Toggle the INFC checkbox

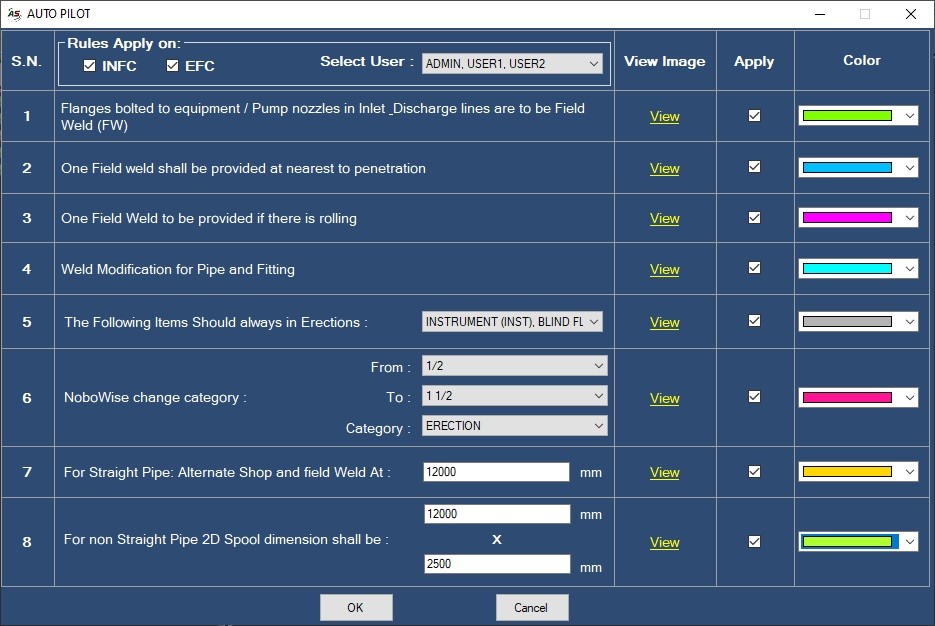coord(89,66)
